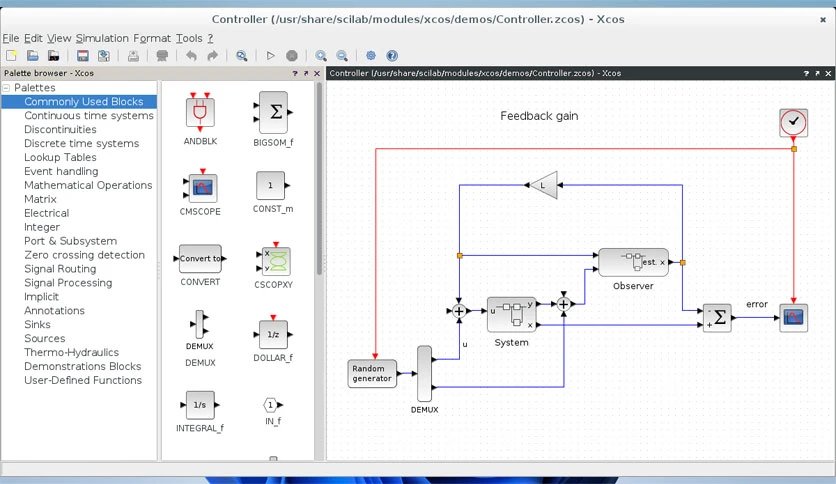Screen dimensions: 836x484
Task: Select Signal Routing palette
Action: coord(60,269)
